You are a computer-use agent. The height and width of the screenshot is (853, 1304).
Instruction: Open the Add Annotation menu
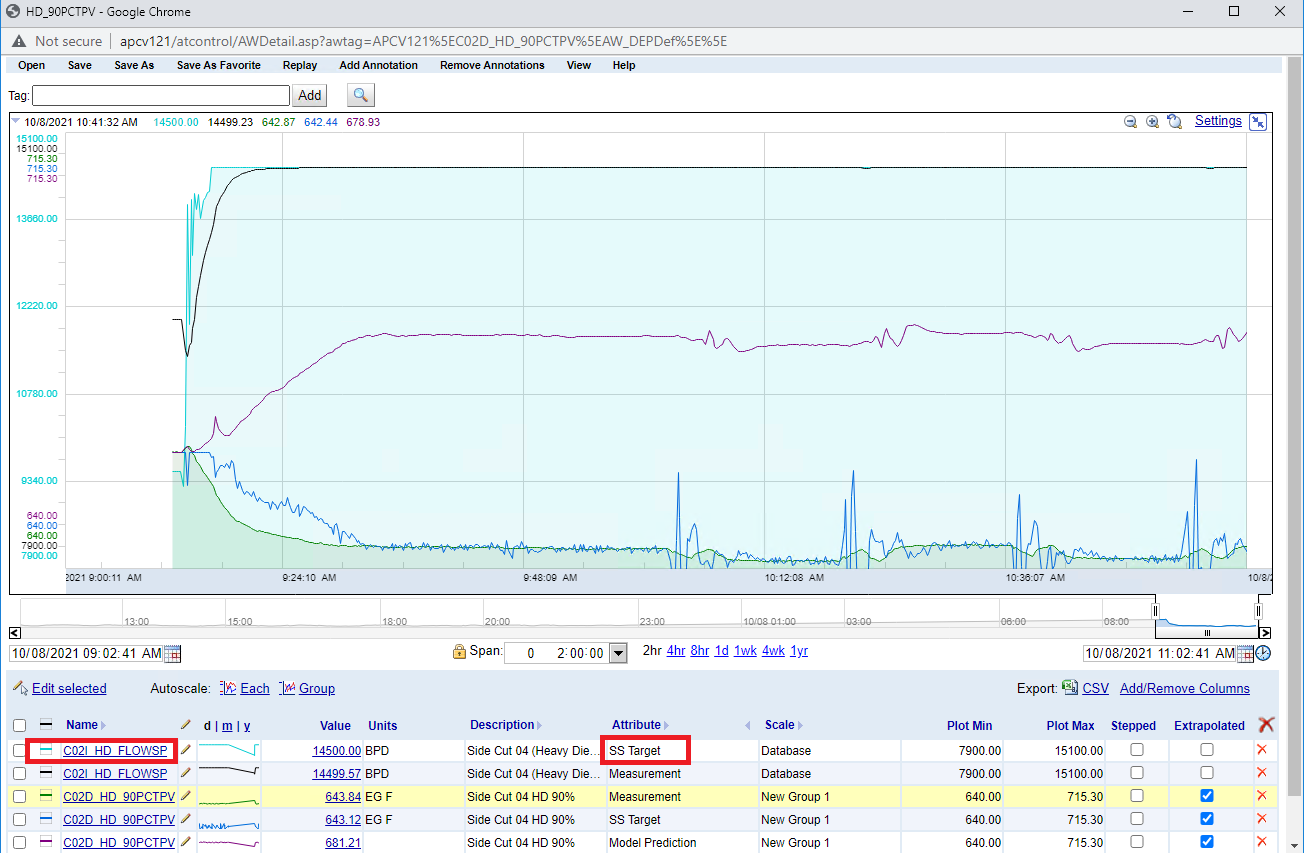378,66
